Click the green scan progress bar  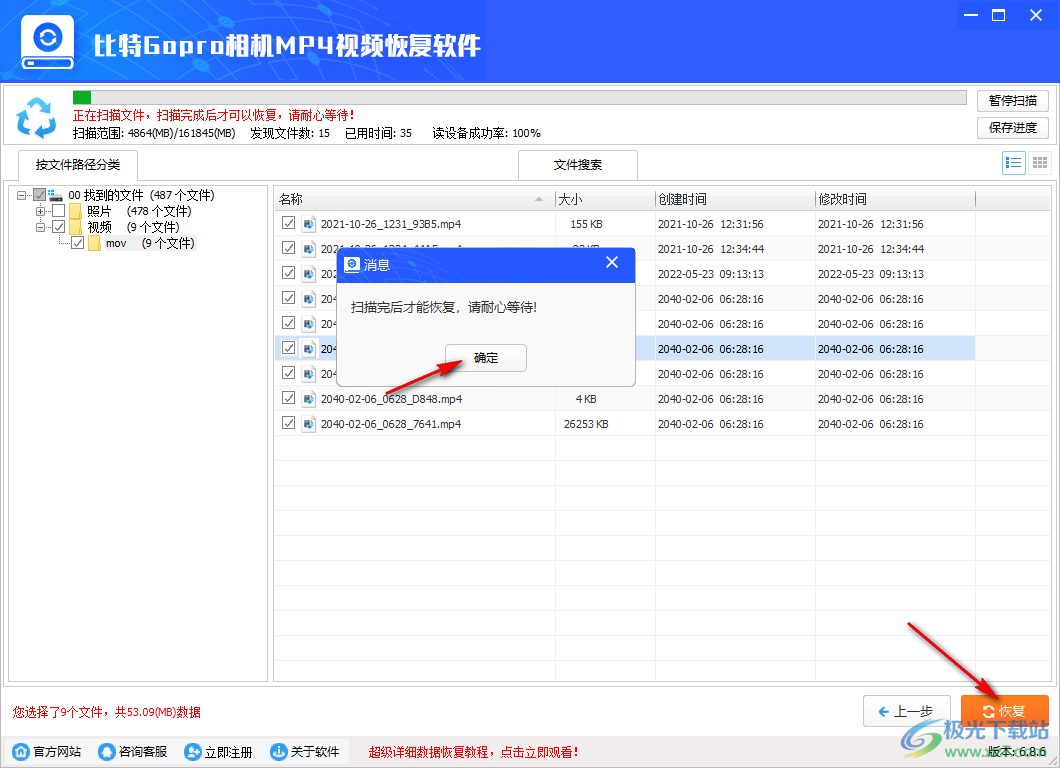point(82,97)
